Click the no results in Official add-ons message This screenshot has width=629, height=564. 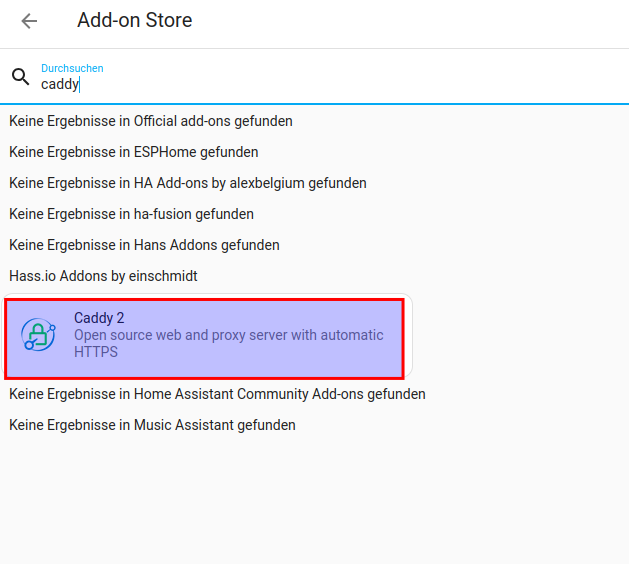(x=150, y=121)
